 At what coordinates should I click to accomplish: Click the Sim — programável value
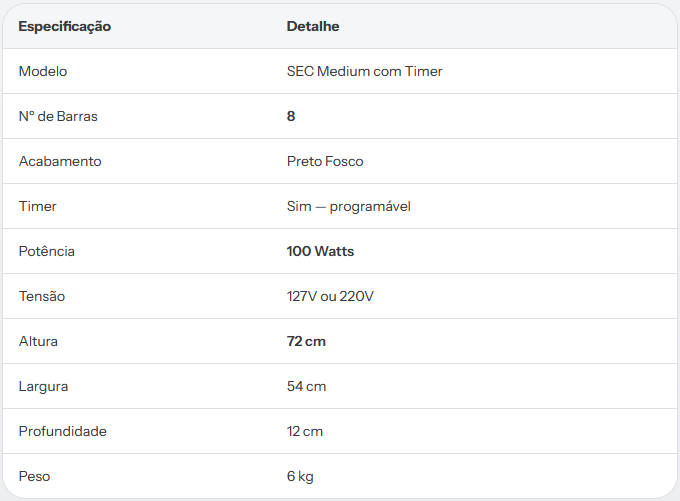pyautogui.click(x=349, y=206)
